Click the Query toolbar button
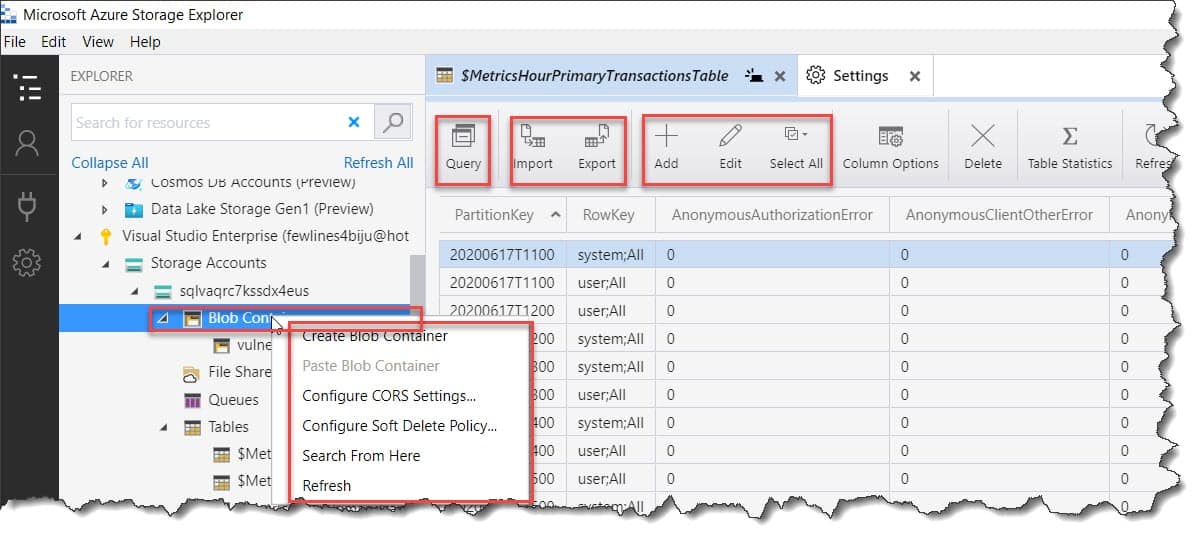 tap(463, 146)
